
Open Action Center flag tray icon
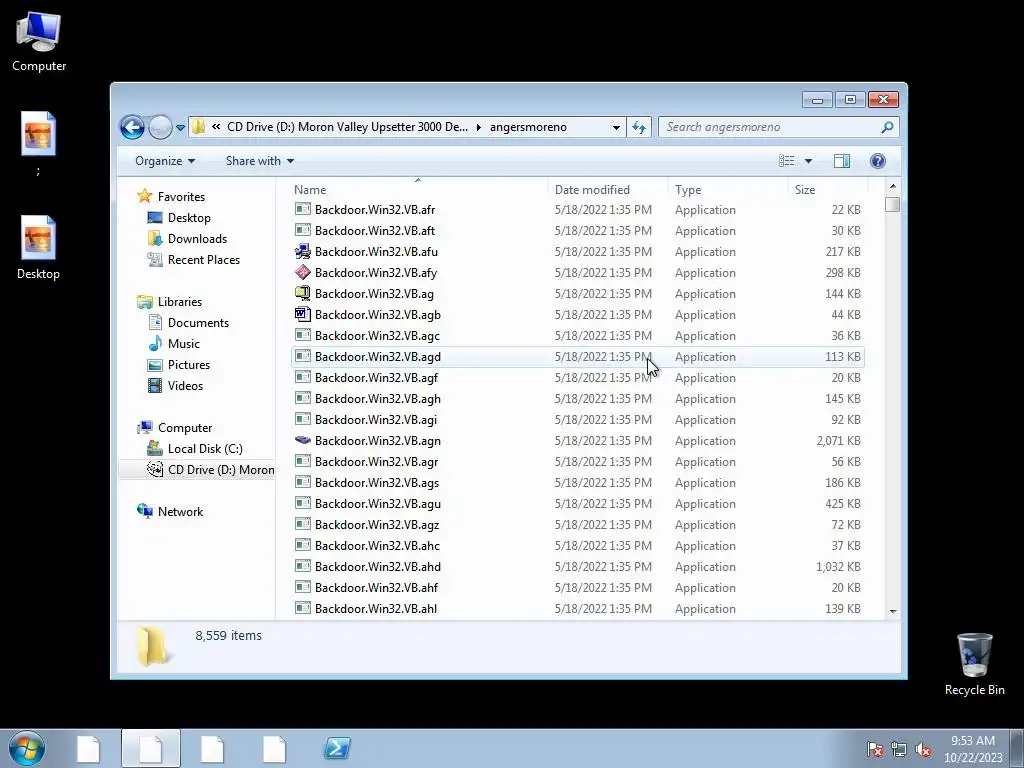(874, 750)
